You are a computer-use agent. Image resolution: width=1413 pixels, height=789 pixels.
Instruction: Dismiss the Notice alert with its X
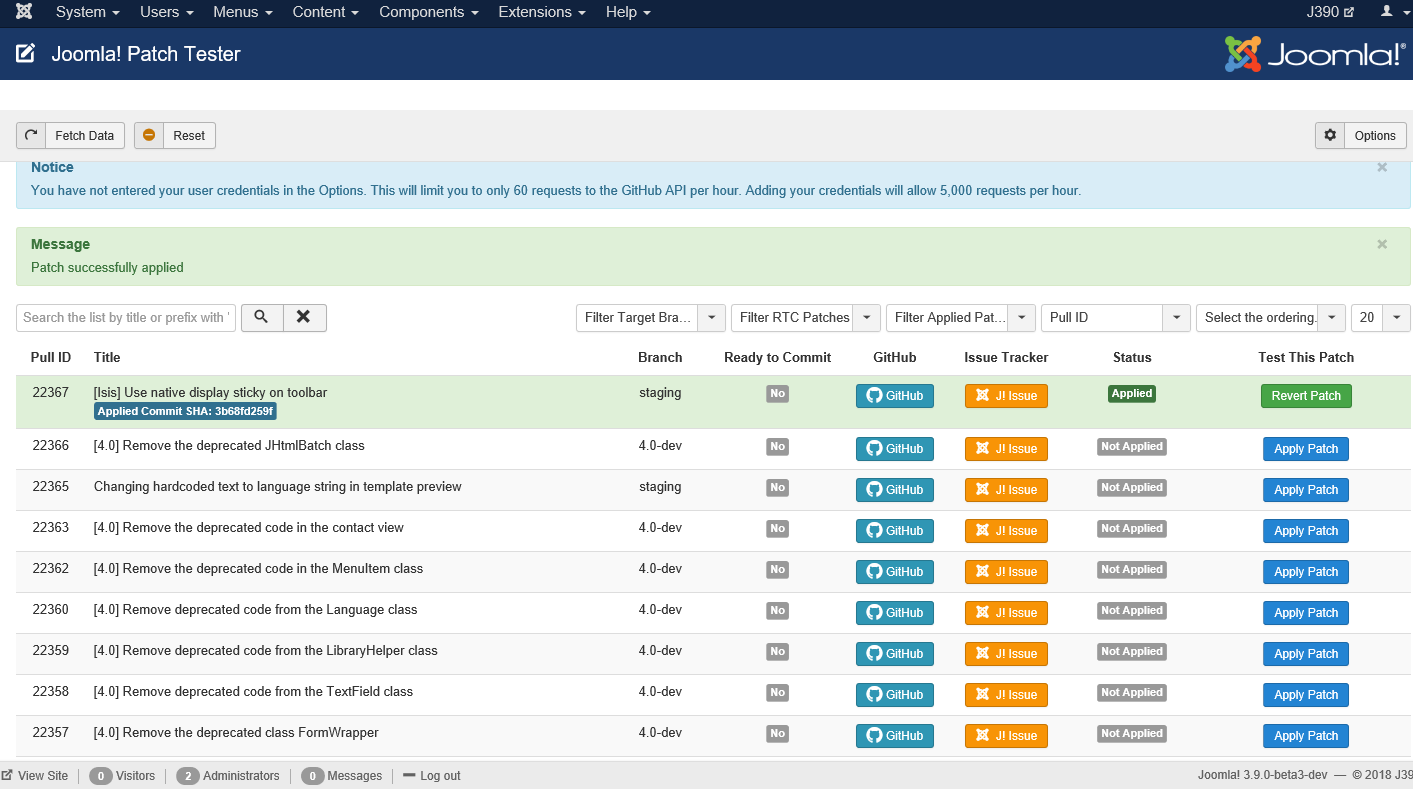[x=1382, y=167]
